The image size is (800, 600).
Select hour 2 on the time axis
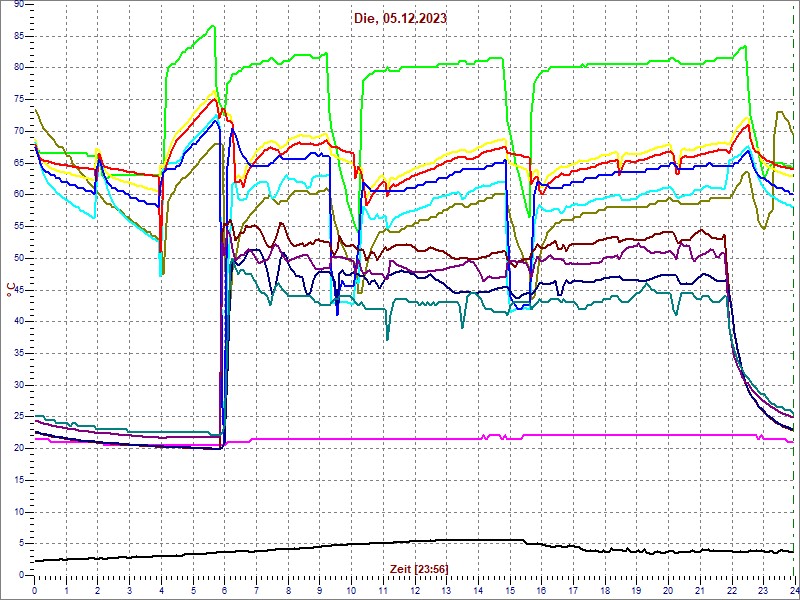[x=98, y=591]
